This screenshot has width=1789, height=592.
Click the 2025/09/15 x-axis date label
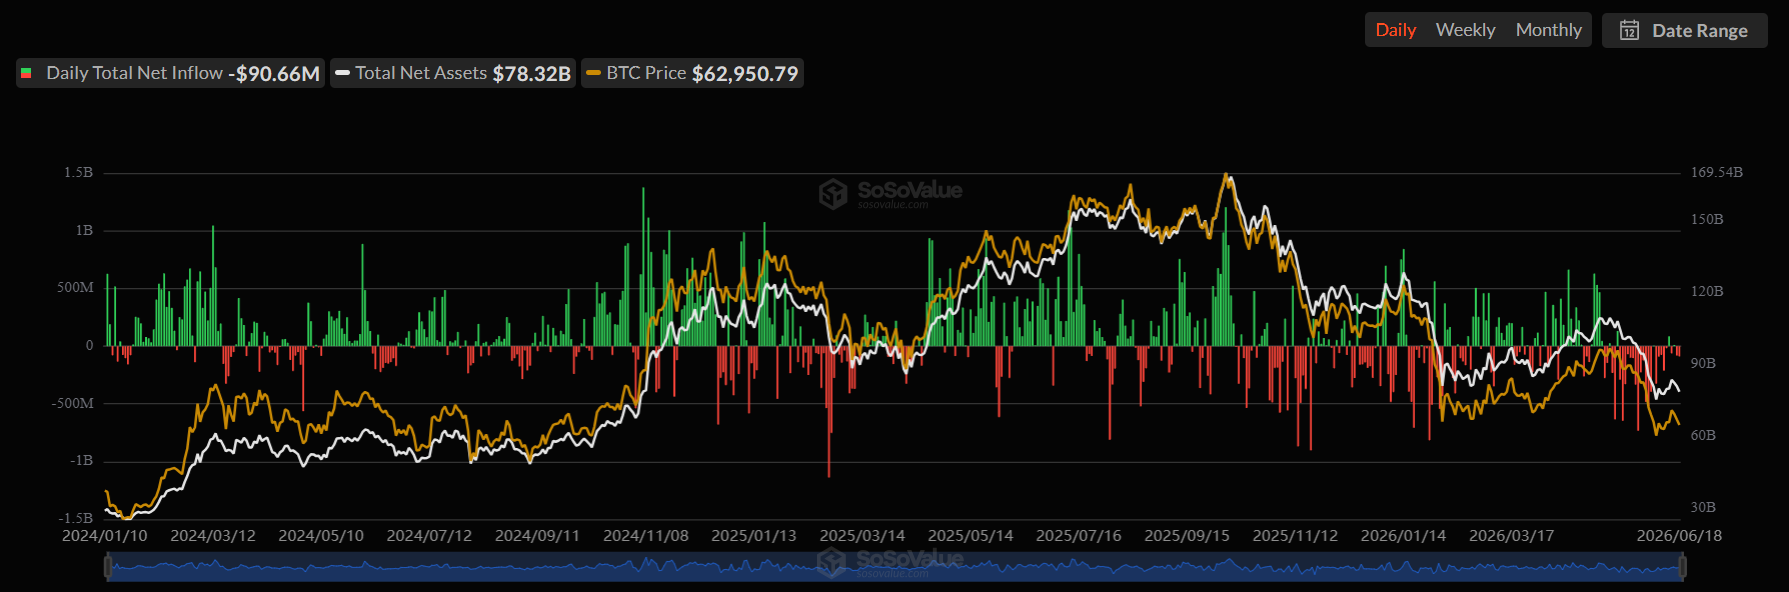pyautogui.click(x=1187, y=536)
